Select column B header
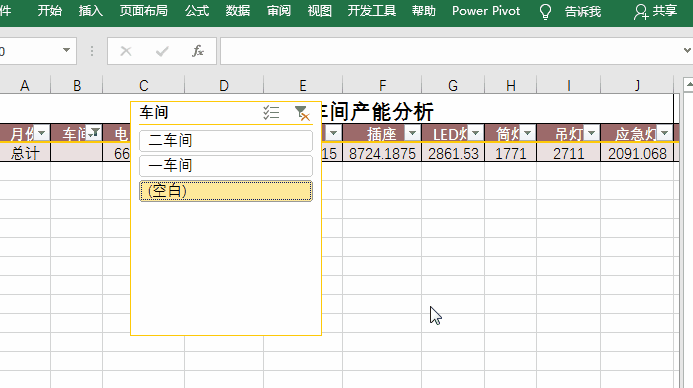This screenshot has width=693, height=388. pos(77,85)
